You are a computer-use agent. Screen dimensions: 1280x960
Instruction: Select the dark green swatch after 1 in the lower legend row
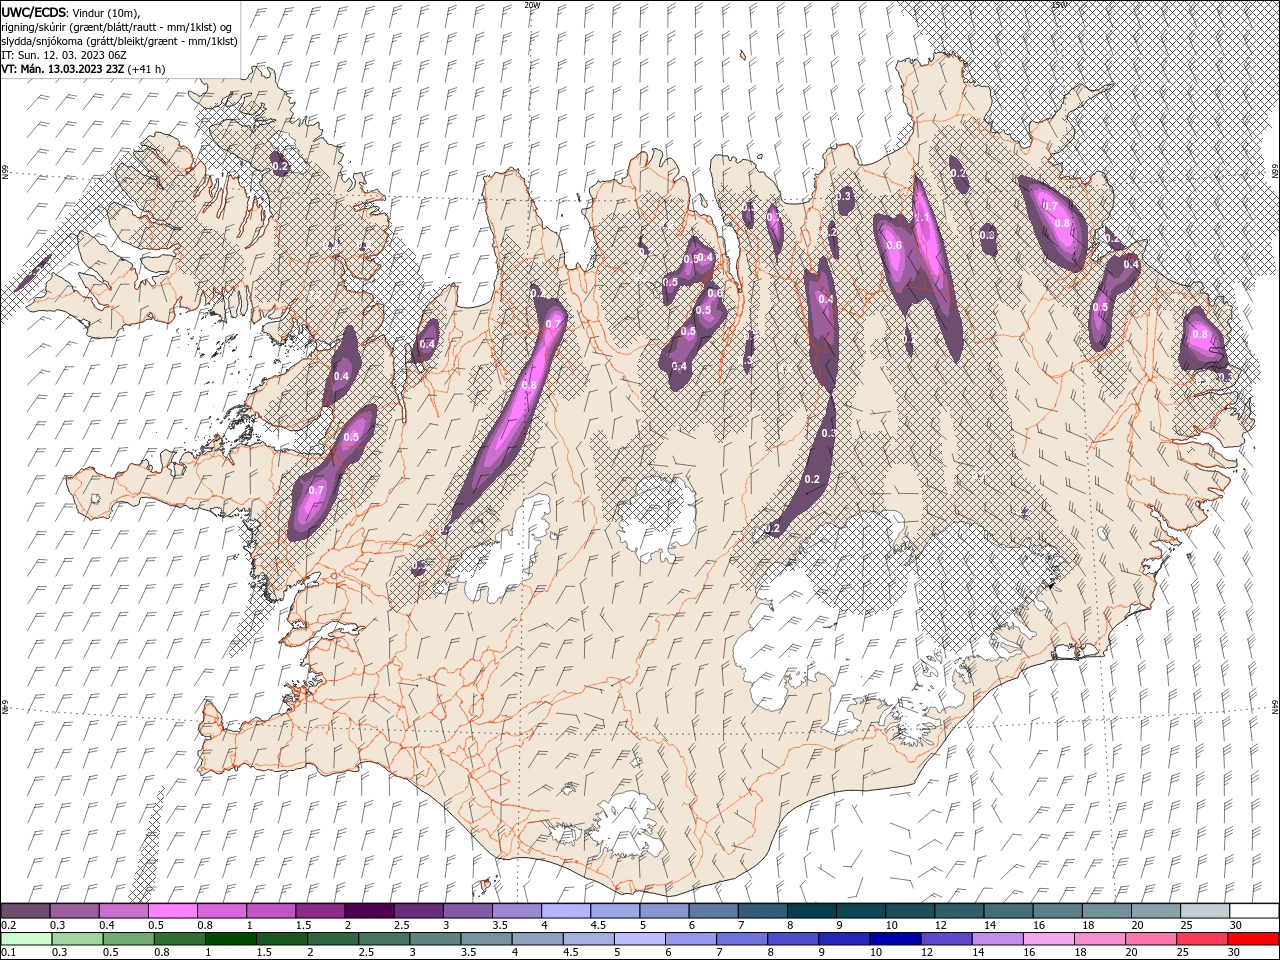(230, 939)
